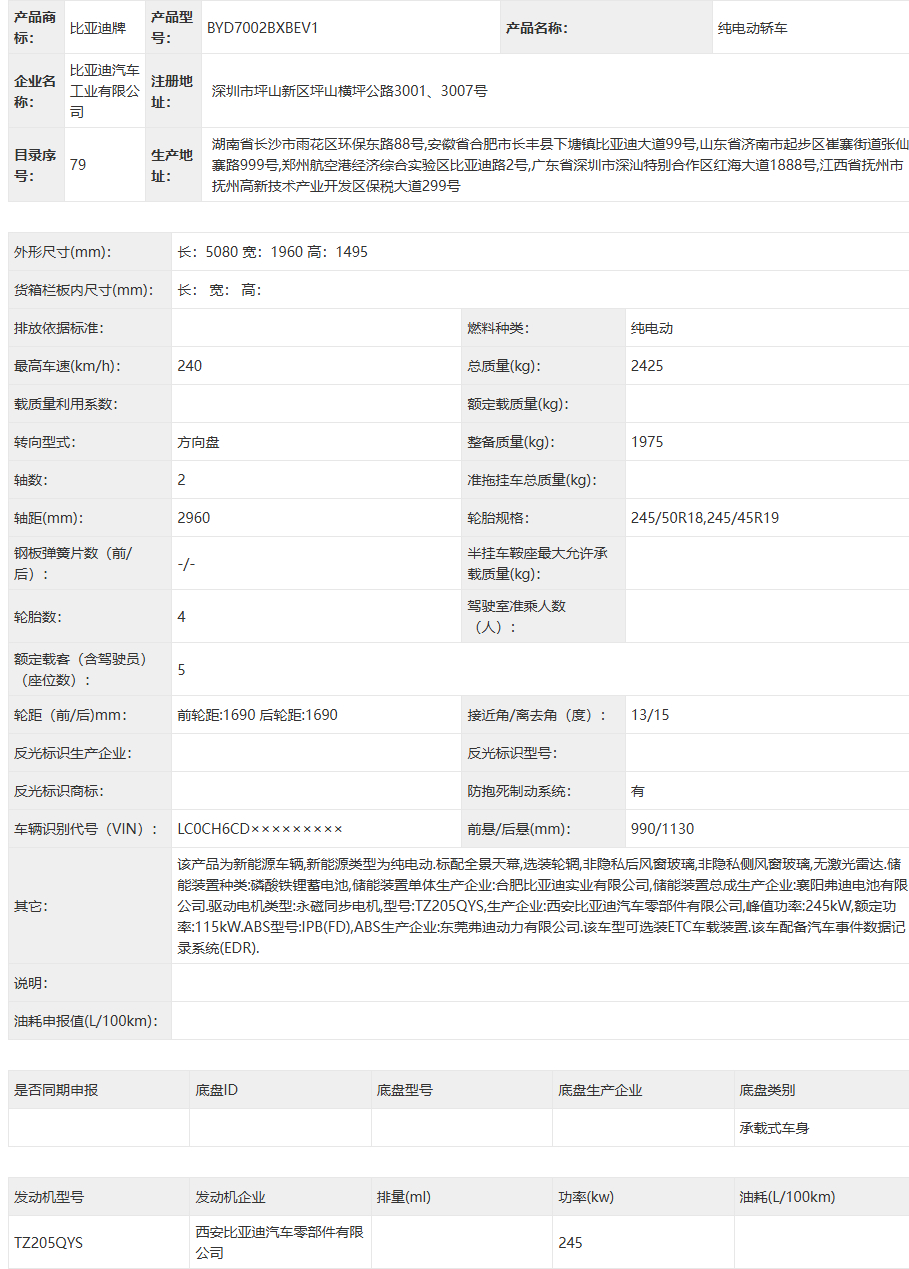Click 油耗申报值(L/100km) label
The image size is (909, 1269).
[86, 1021]
